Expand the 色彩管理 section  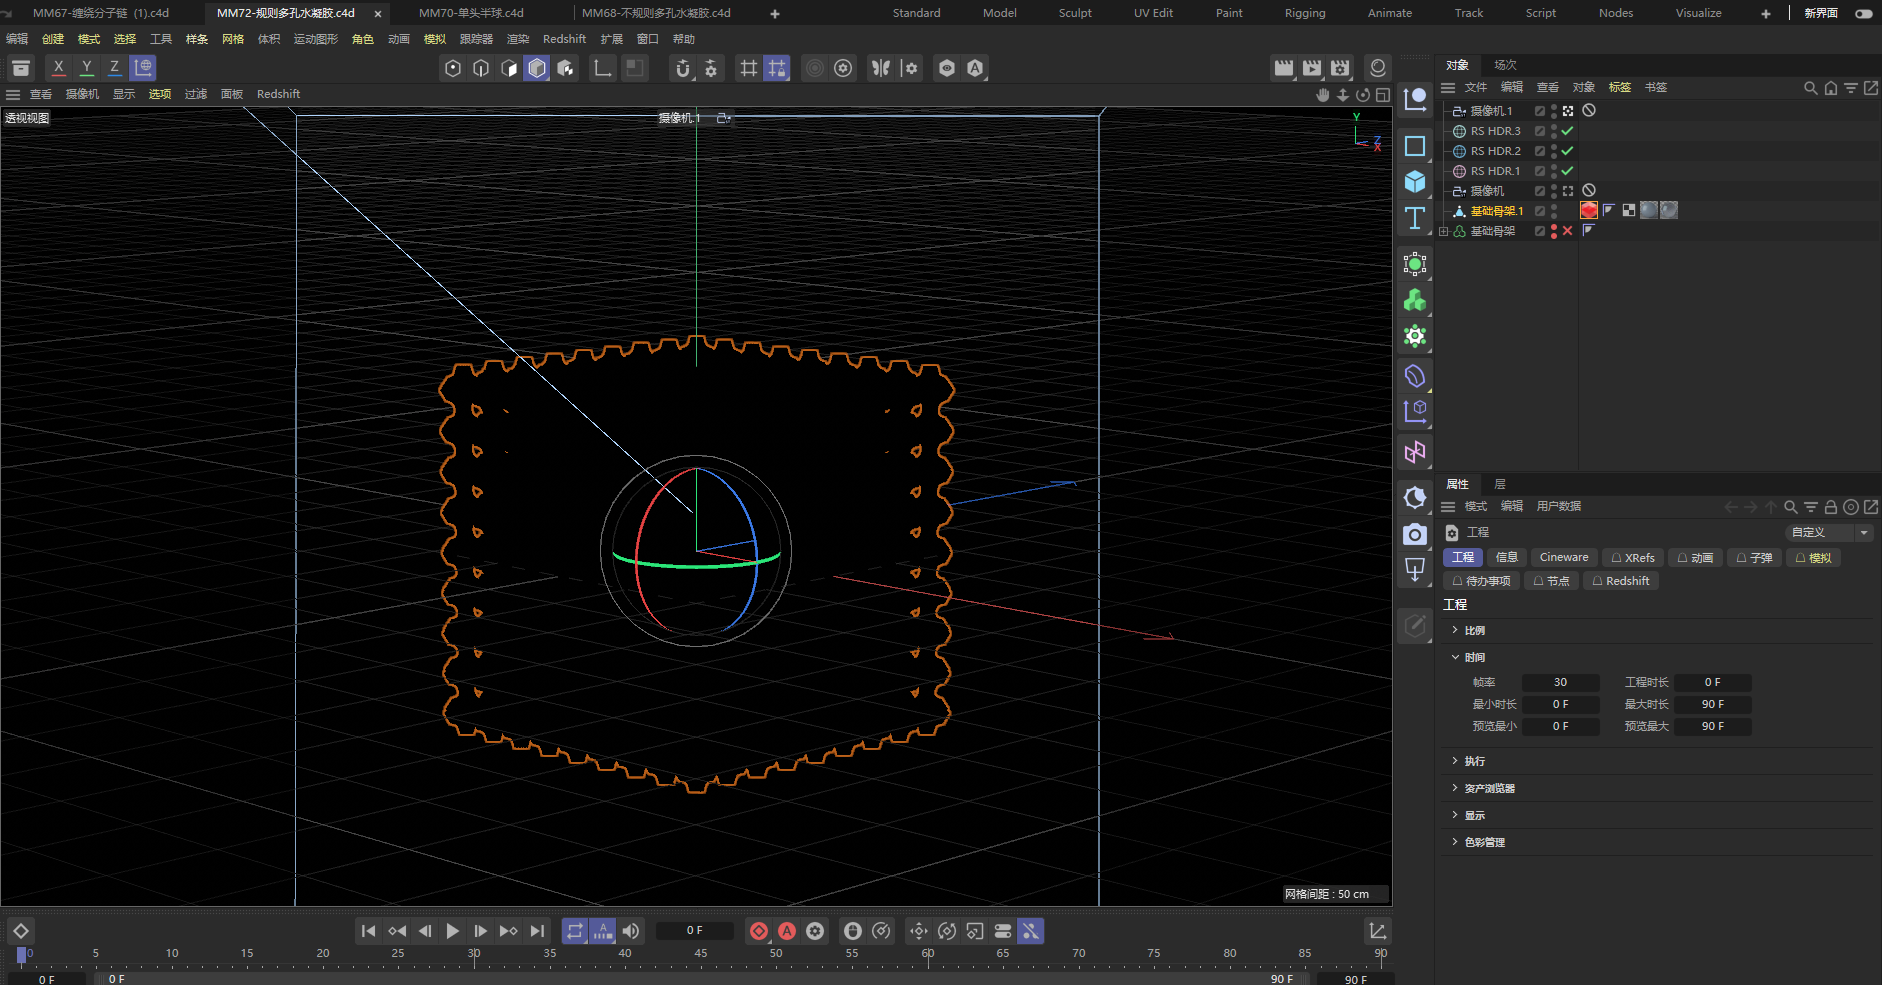[1455, 842]
